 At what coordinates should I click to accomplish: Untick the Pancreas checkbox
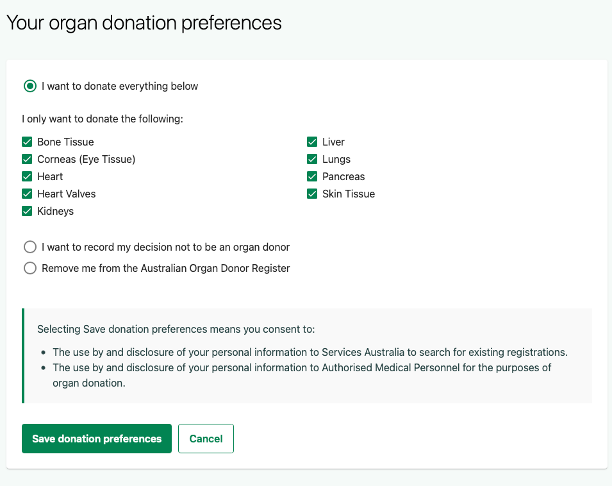tap(312, 177)
